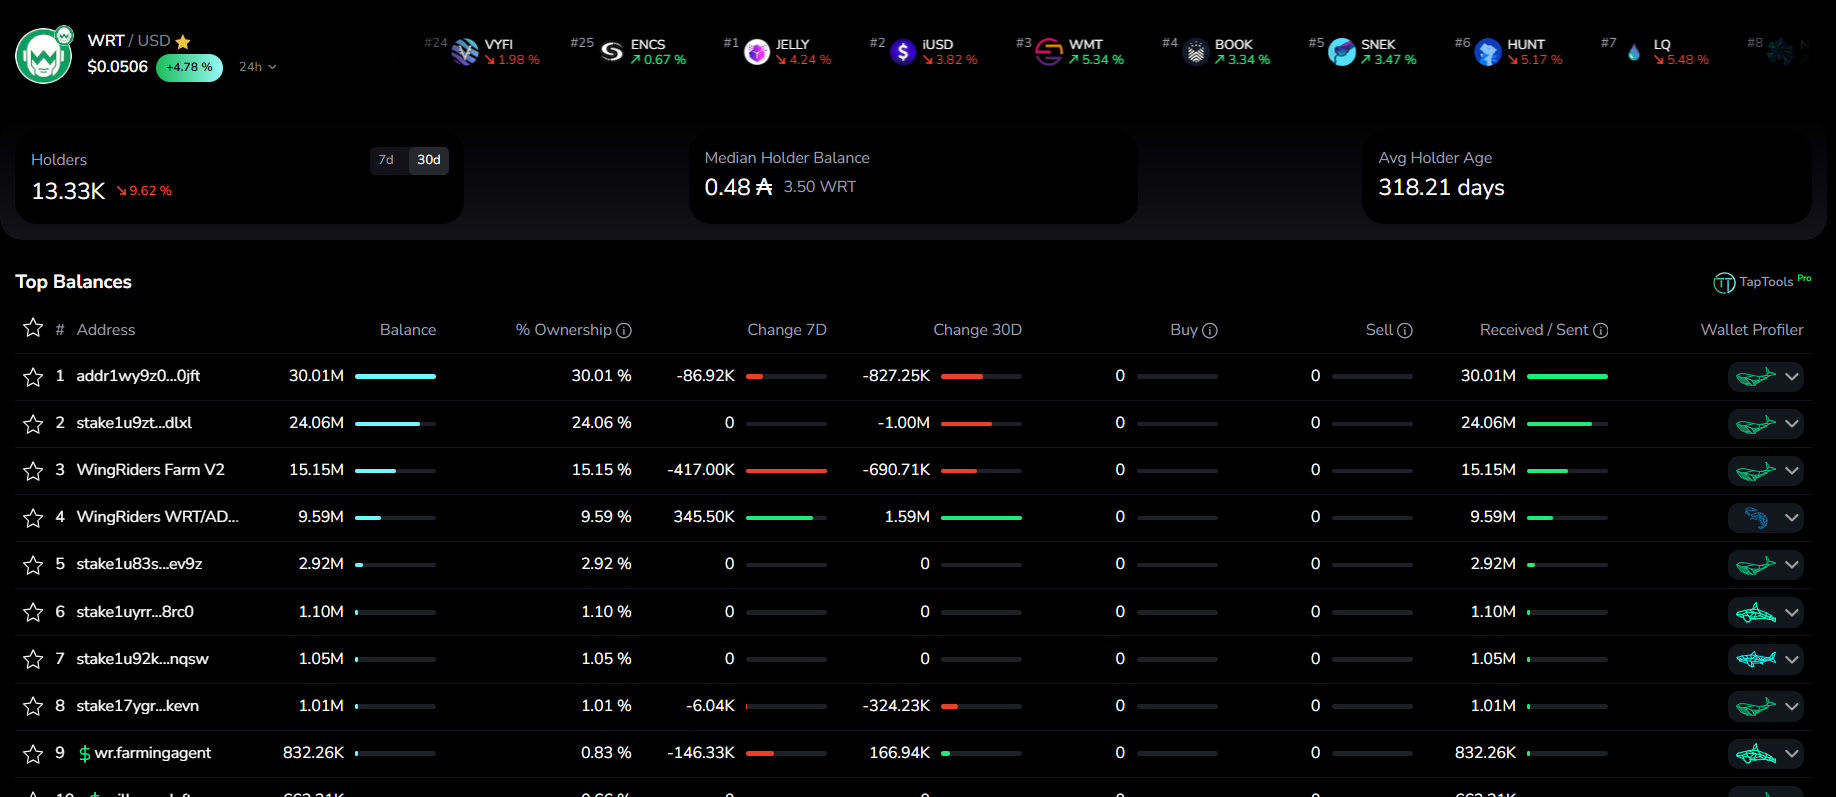Viewport: 1836px width, 797px height.
Task: Open the iUSD token icon
Action: click(903, 52)
